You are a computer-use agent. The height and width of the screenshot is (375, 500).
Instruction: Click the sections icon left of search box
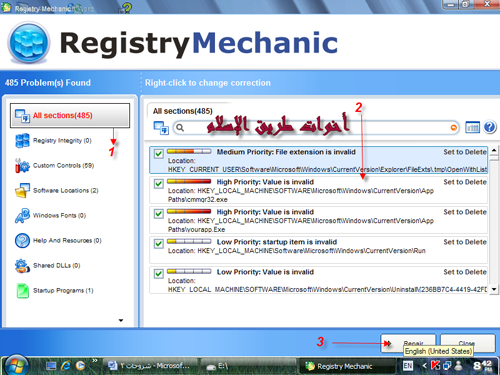[161, 128]
